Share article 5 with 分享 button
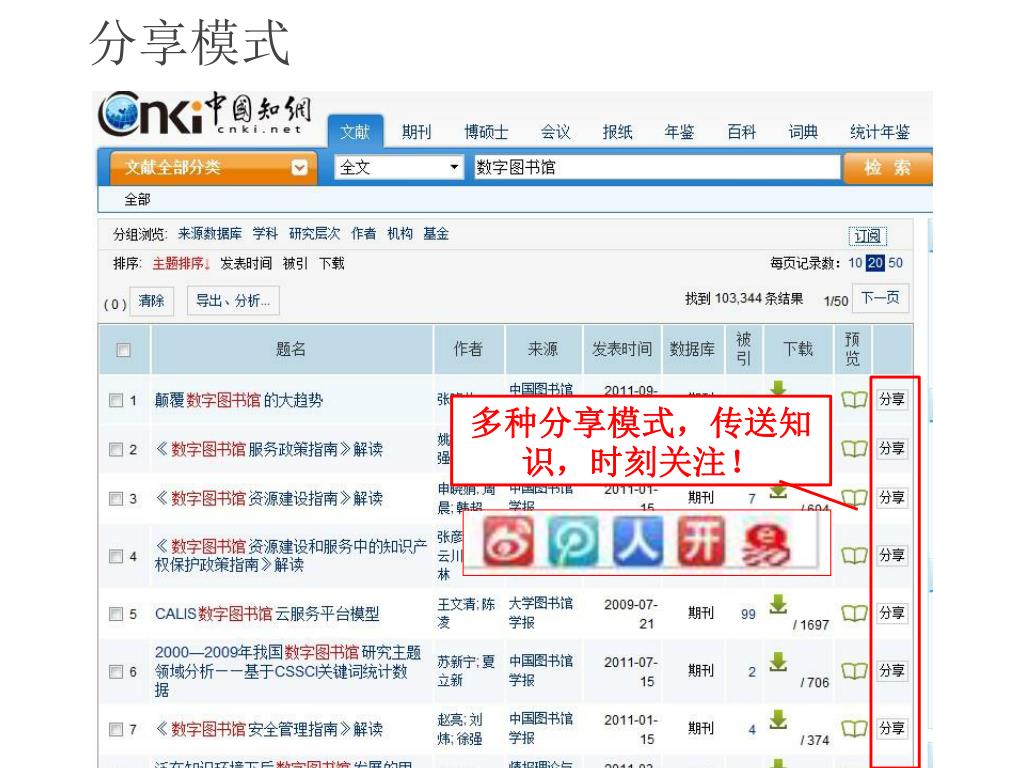This screenshot has height=768, width=1024. [x=891, y=613]
